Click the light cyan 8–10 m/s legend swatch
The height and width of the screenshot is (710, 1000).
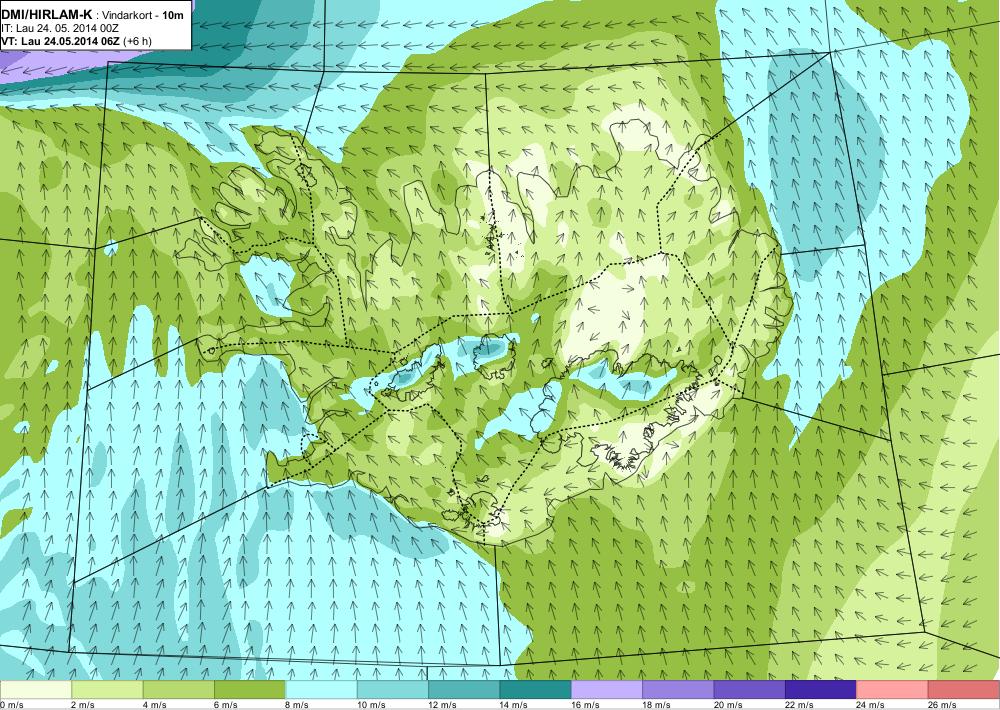coord(321,690)
